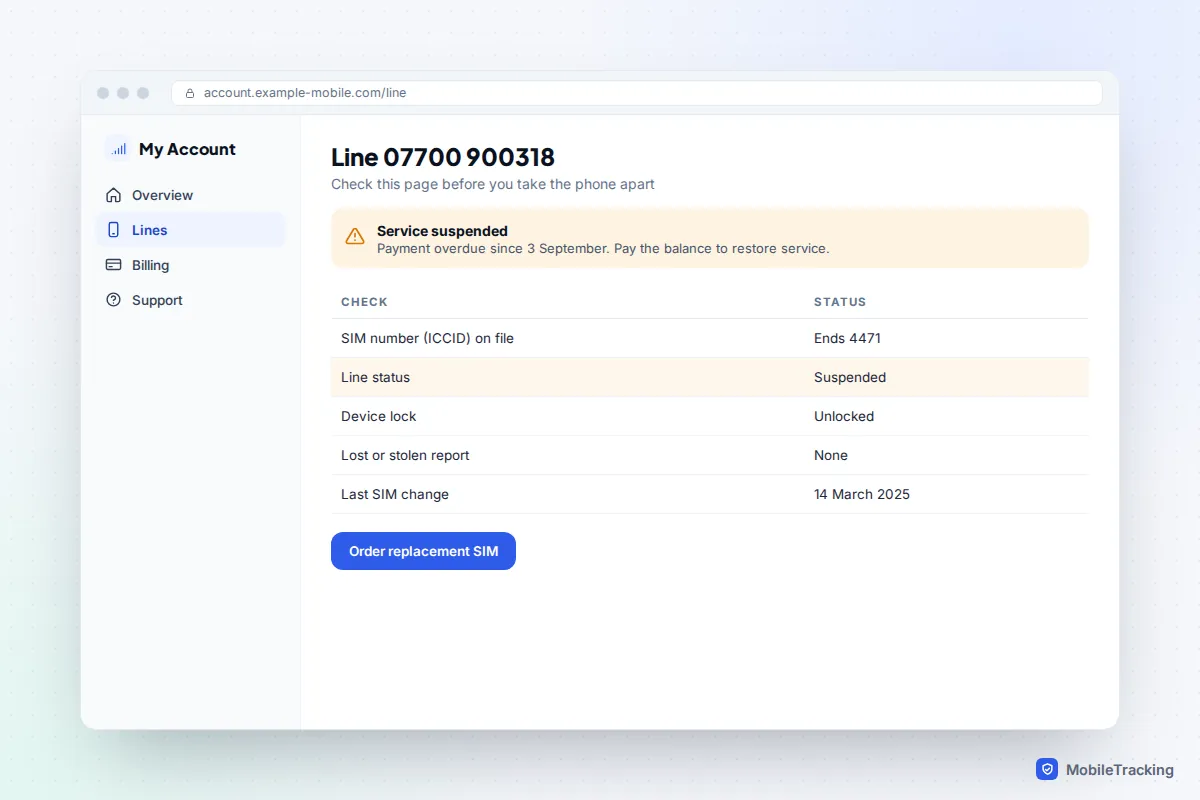Click the Unlocked status value
The height and width of the screenshot is (800, 1200).
844,416
